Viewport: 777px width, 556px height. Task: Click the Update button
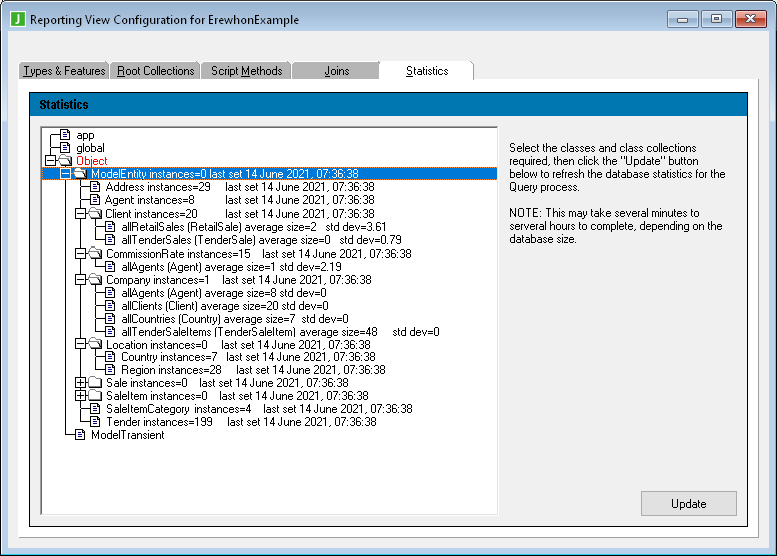[x=688, y=503]
